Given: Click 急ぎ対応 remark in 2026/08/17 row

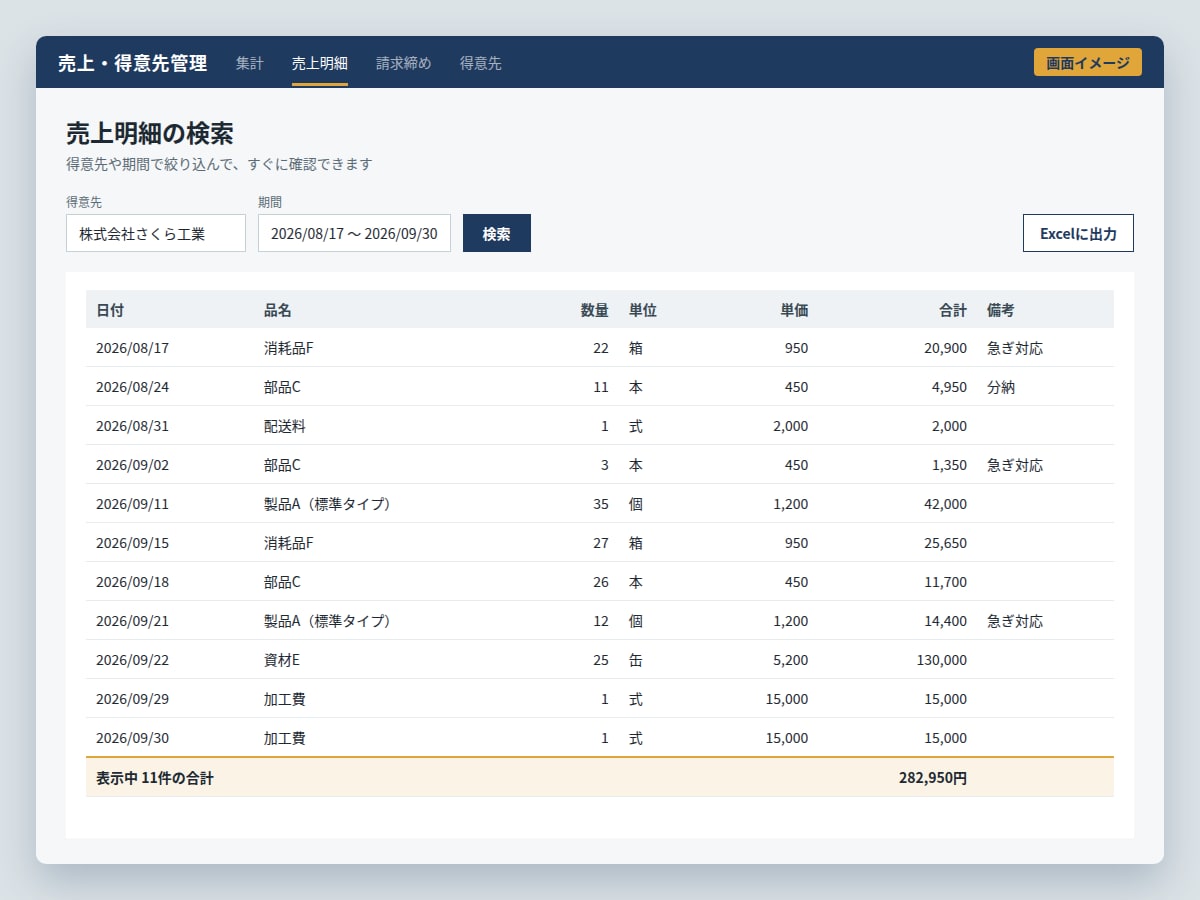Looking at the screenshot, I should click(1015, 348).
